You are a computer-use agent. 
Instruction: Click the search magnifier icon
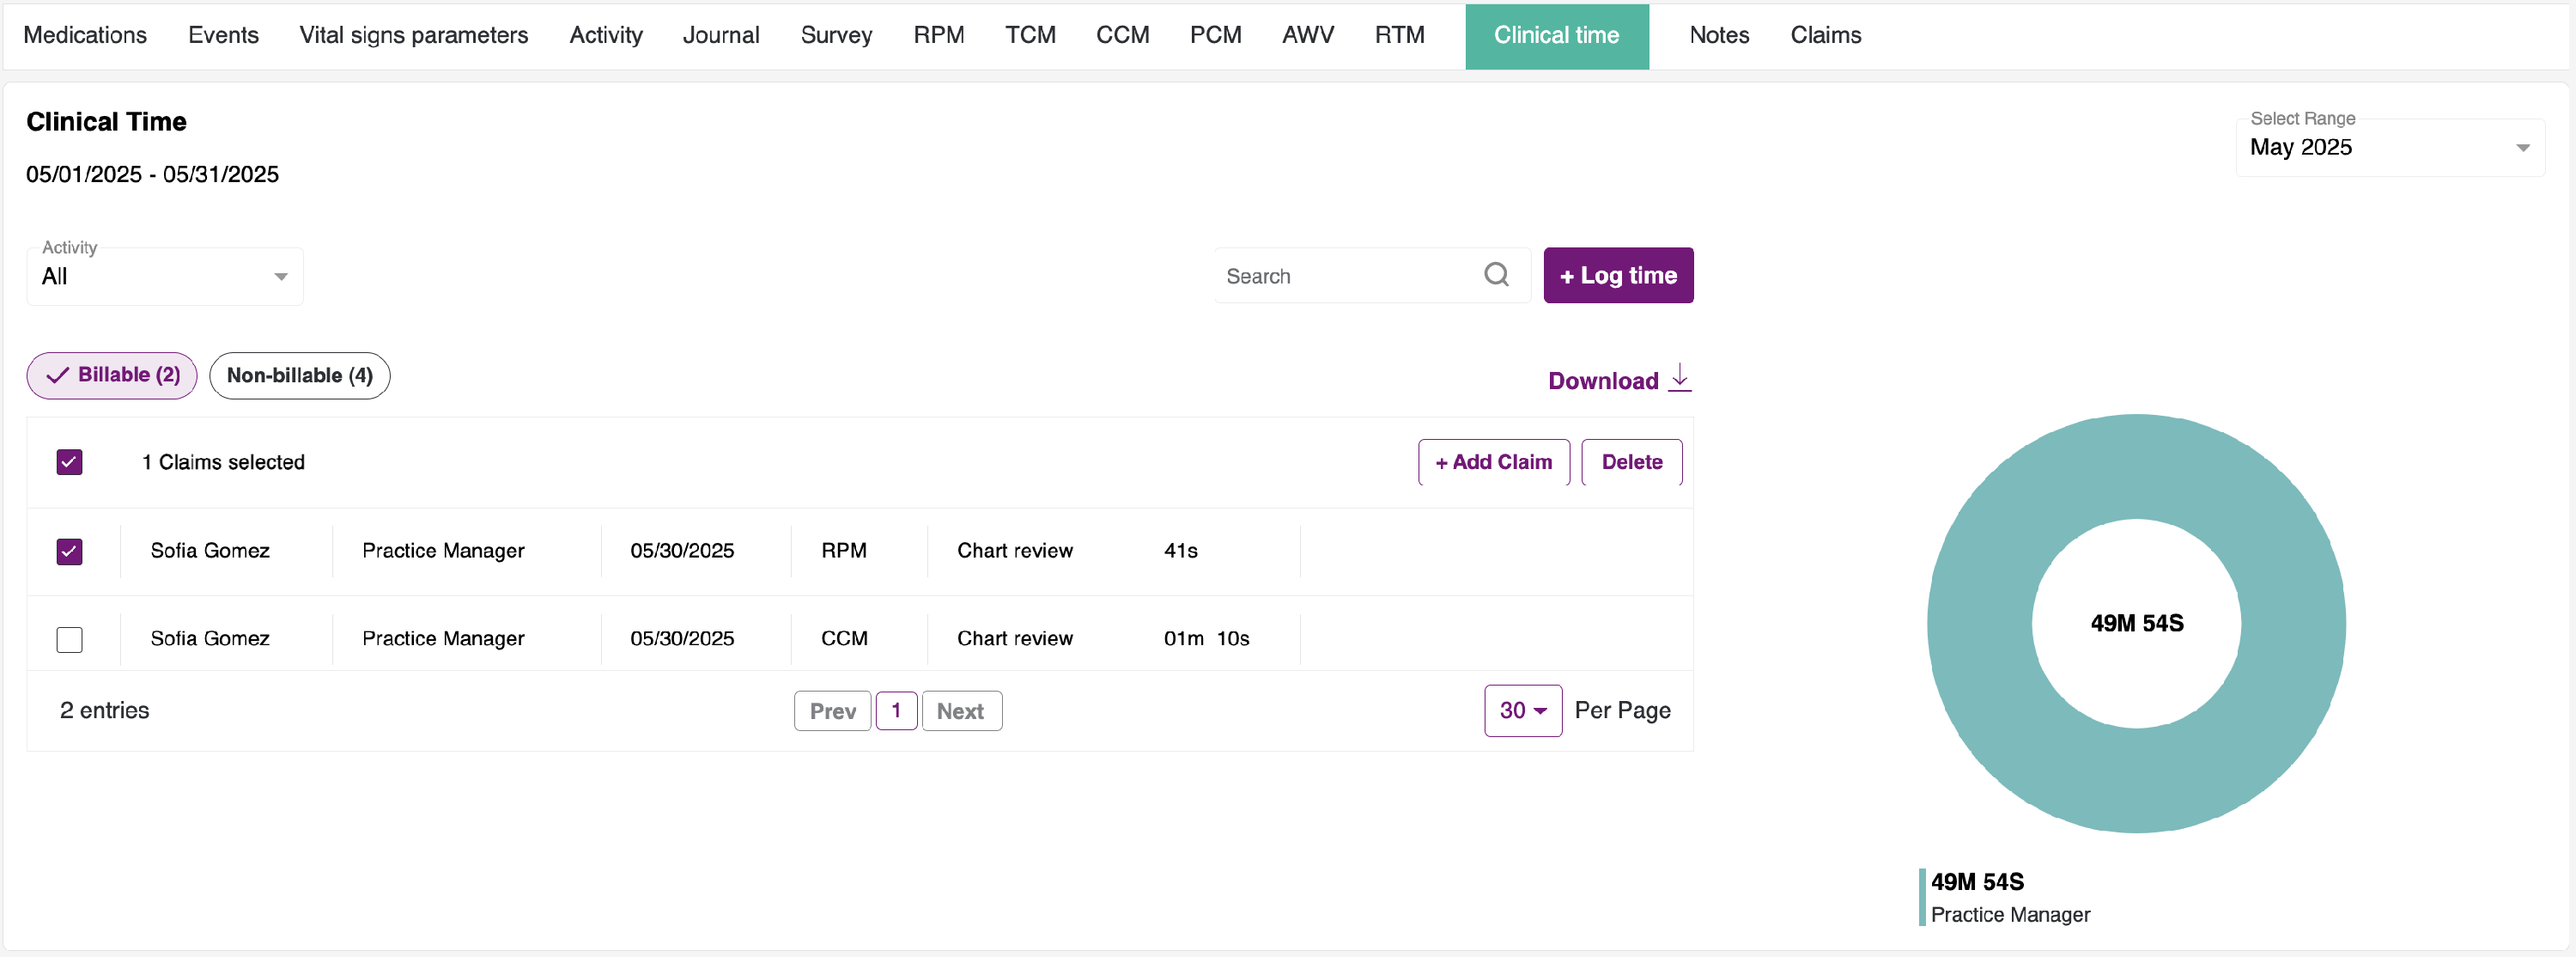click(x=1496, y=275)
